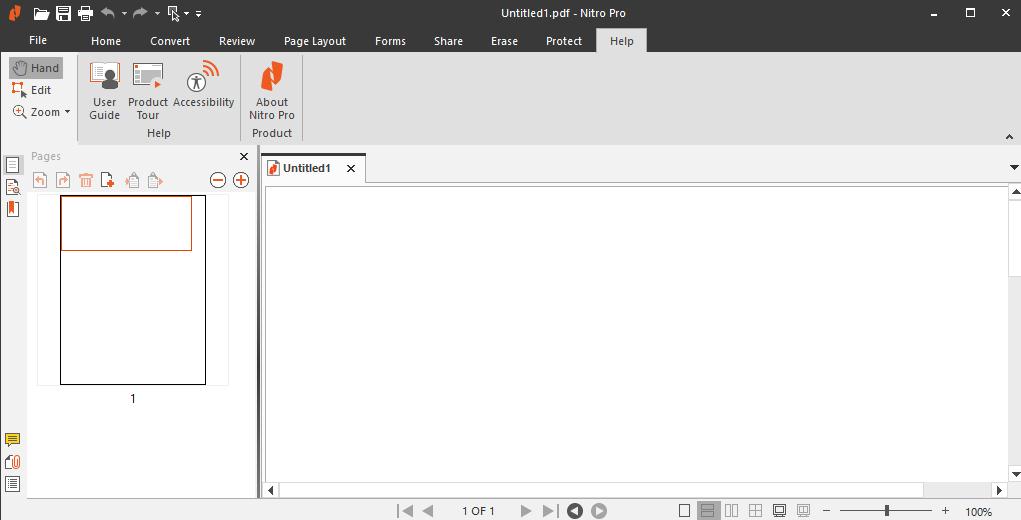Close the Pages panel
Screen dimensions: 1021x520
coord(244,156)
